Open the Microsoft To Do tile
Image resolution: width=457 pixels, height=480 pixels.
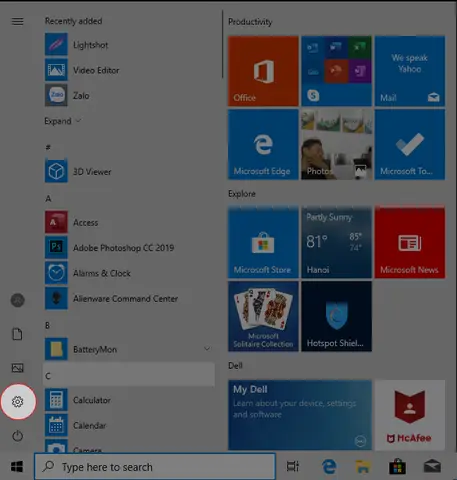tap(410, 145)
